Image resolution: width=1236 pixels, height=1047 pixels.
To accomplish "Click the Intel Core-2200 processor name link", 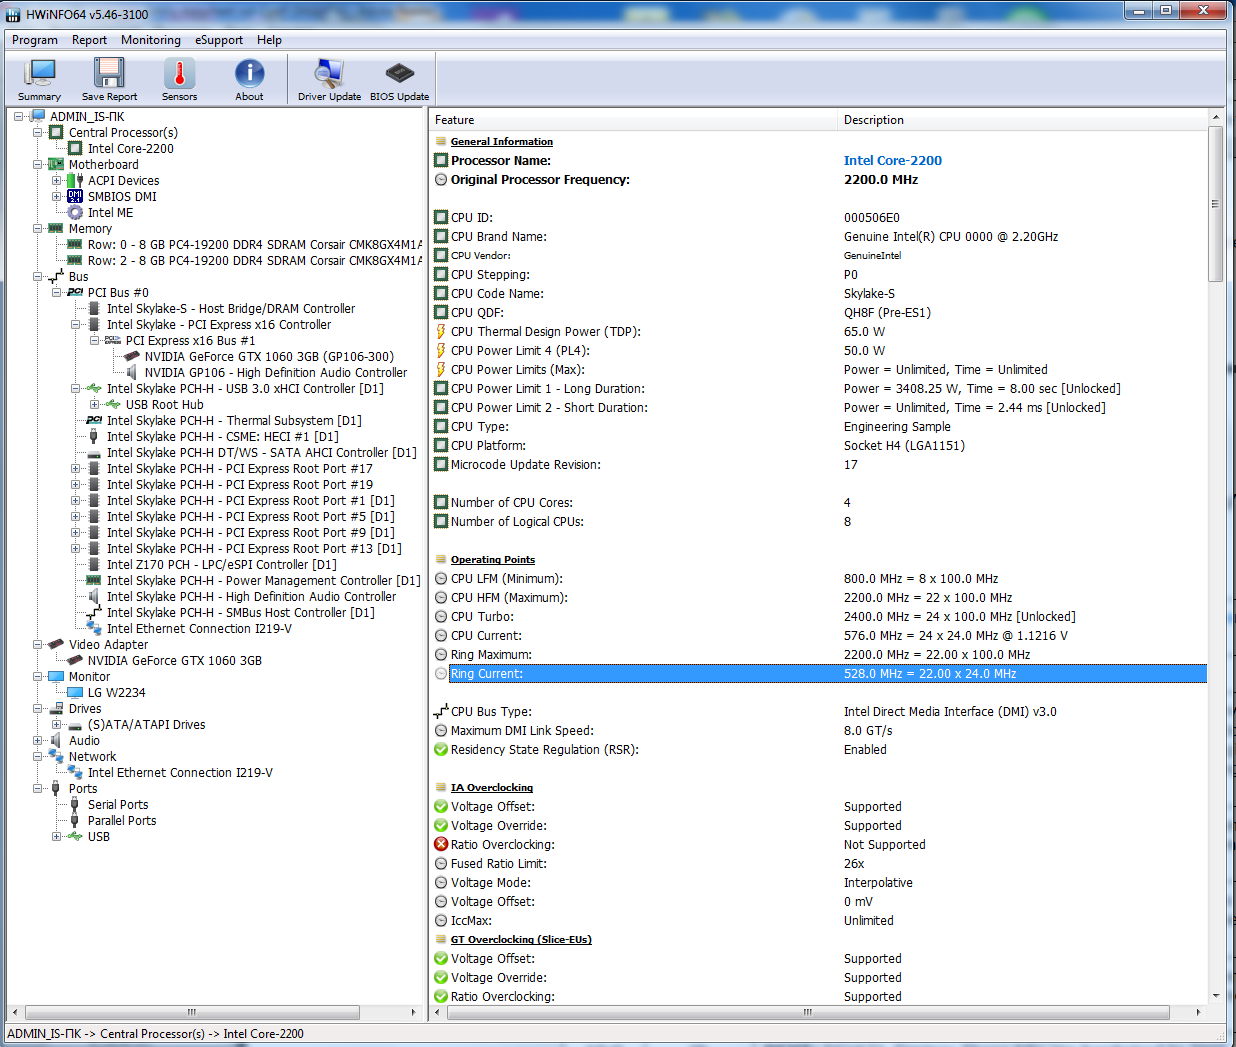I will [x=893, y=161].
